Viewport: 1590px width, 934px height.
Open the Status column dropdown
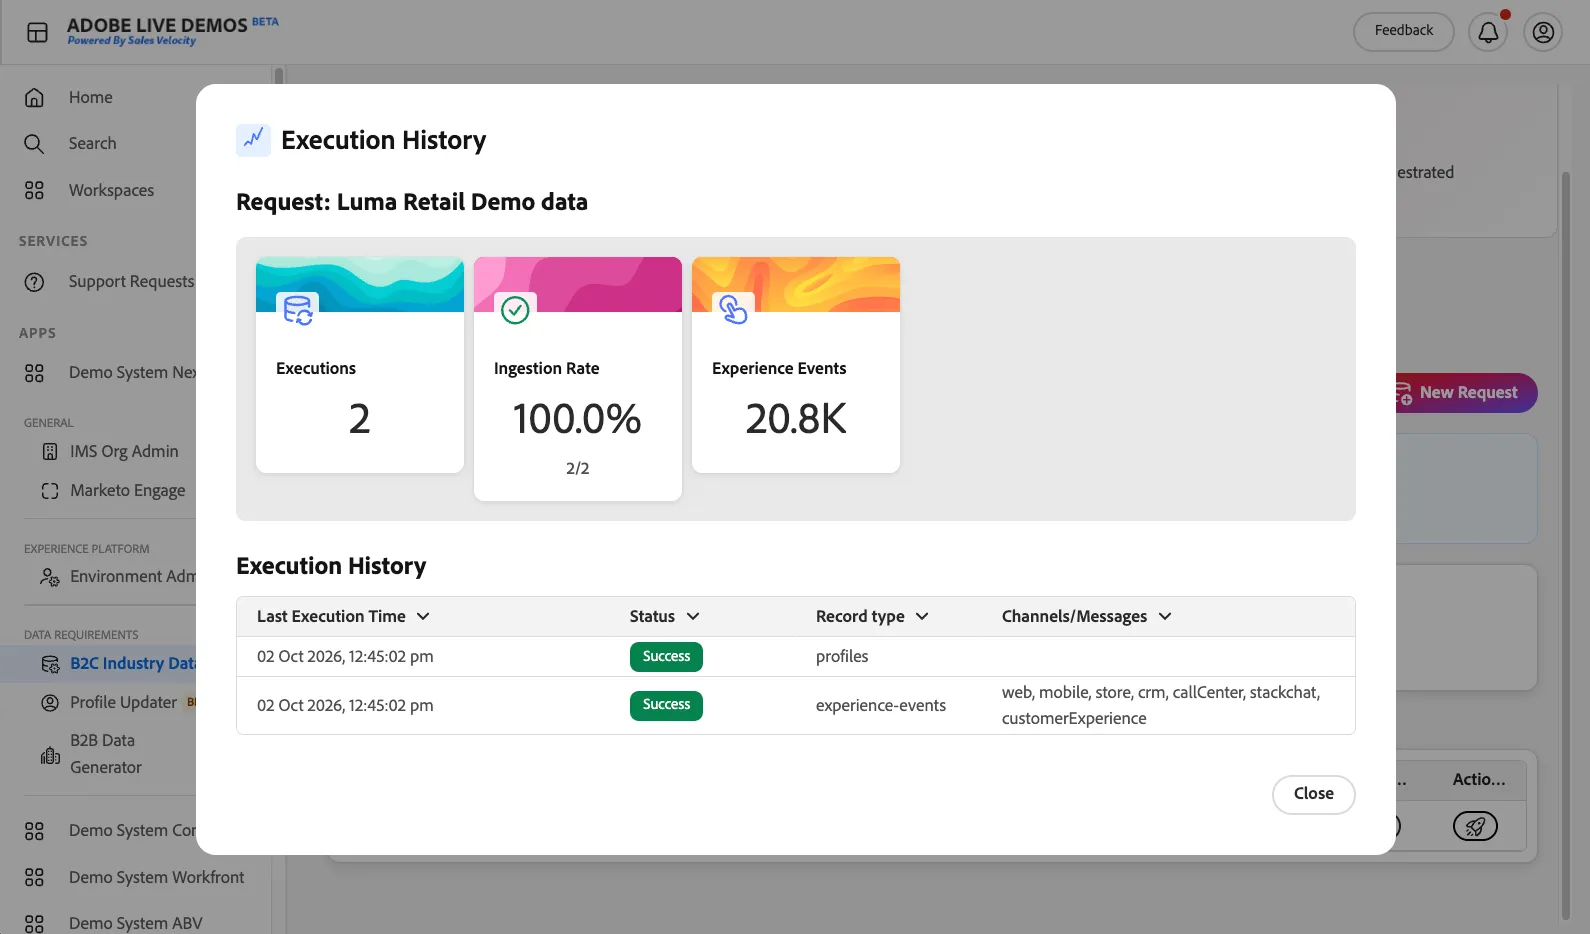693,616
